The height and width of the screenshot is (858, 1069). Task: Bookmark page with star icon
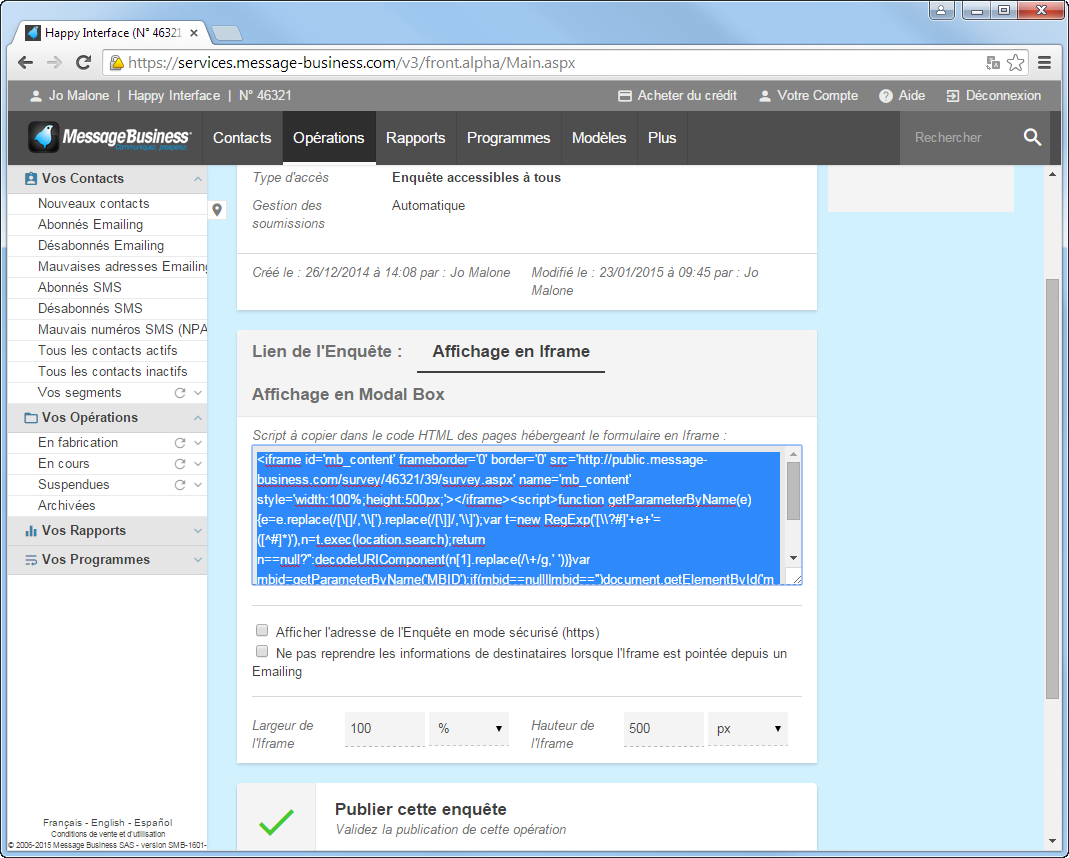(1016, 63)
